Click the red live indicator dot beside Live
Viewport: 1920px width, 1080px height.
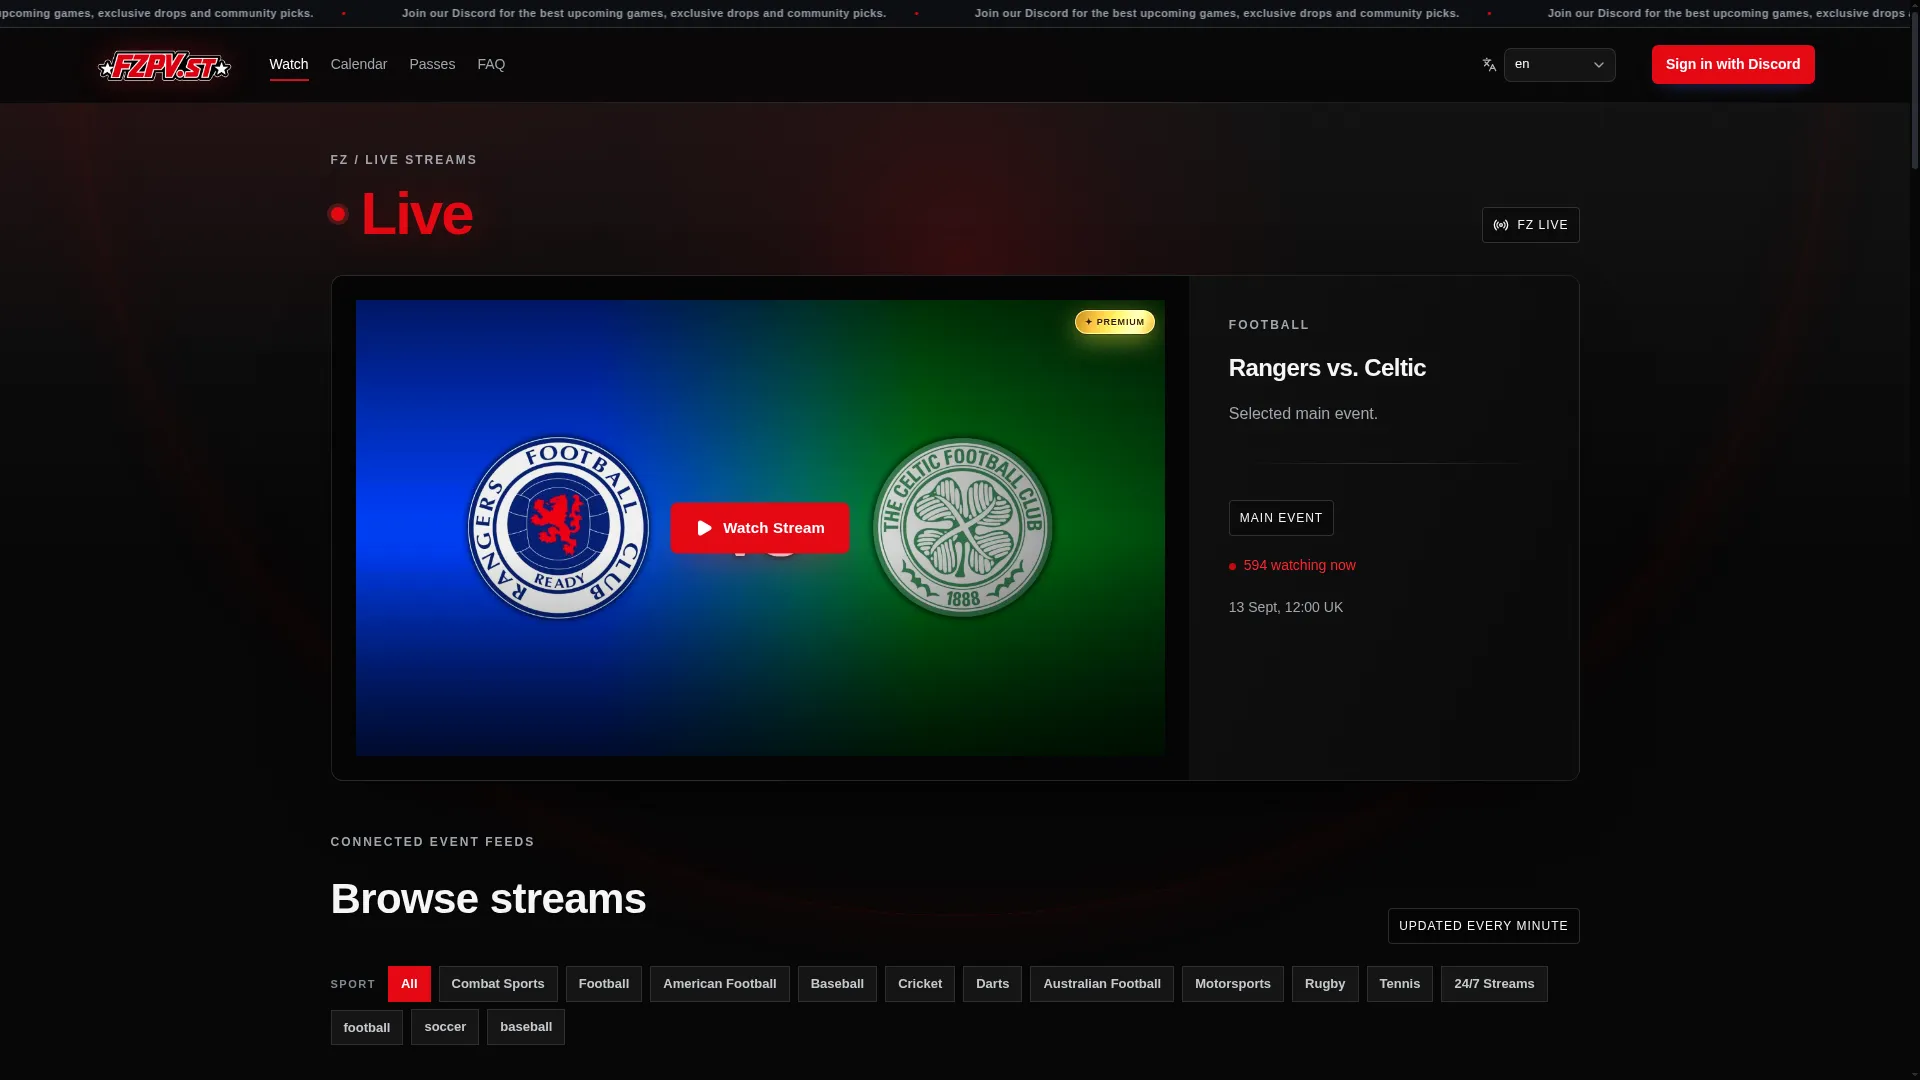(338, 214)
